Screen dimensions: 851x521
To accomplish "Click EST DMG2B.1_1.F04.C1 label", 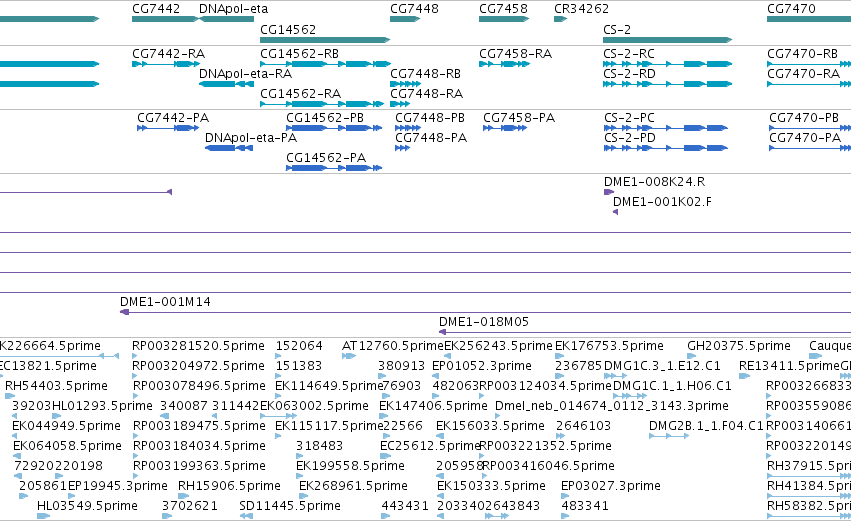I will [706, 426].
